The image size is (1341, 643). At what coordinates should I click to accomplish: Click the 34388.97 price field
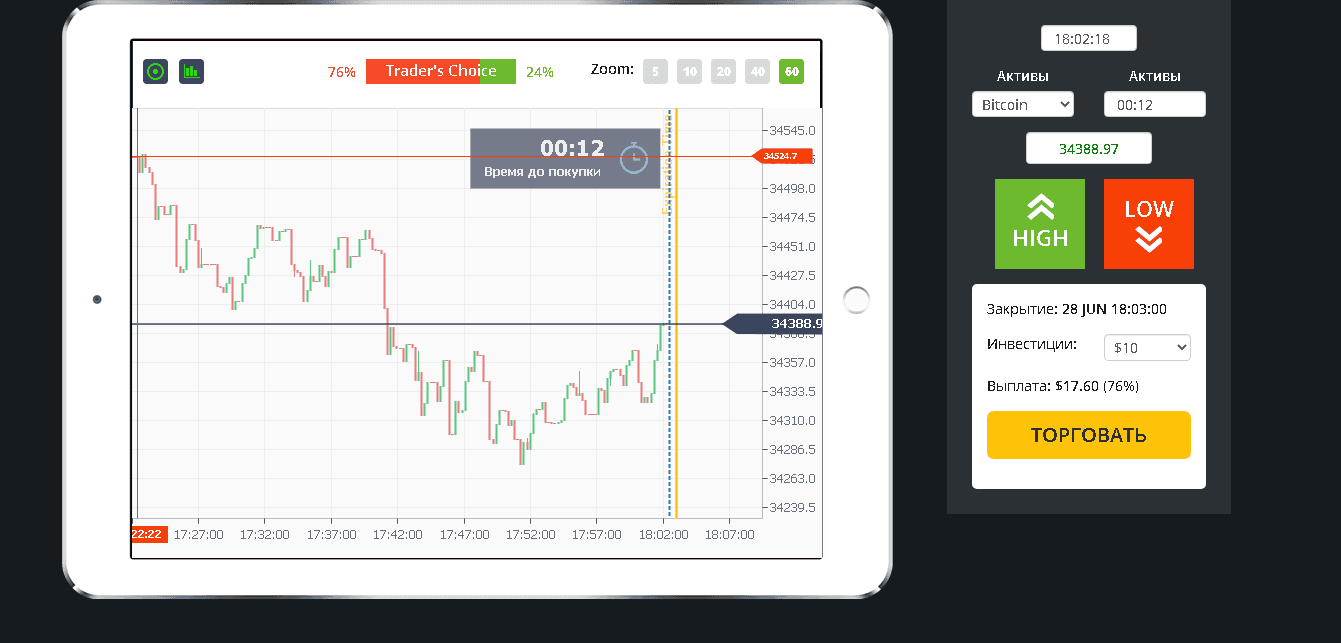[1088, 148]
